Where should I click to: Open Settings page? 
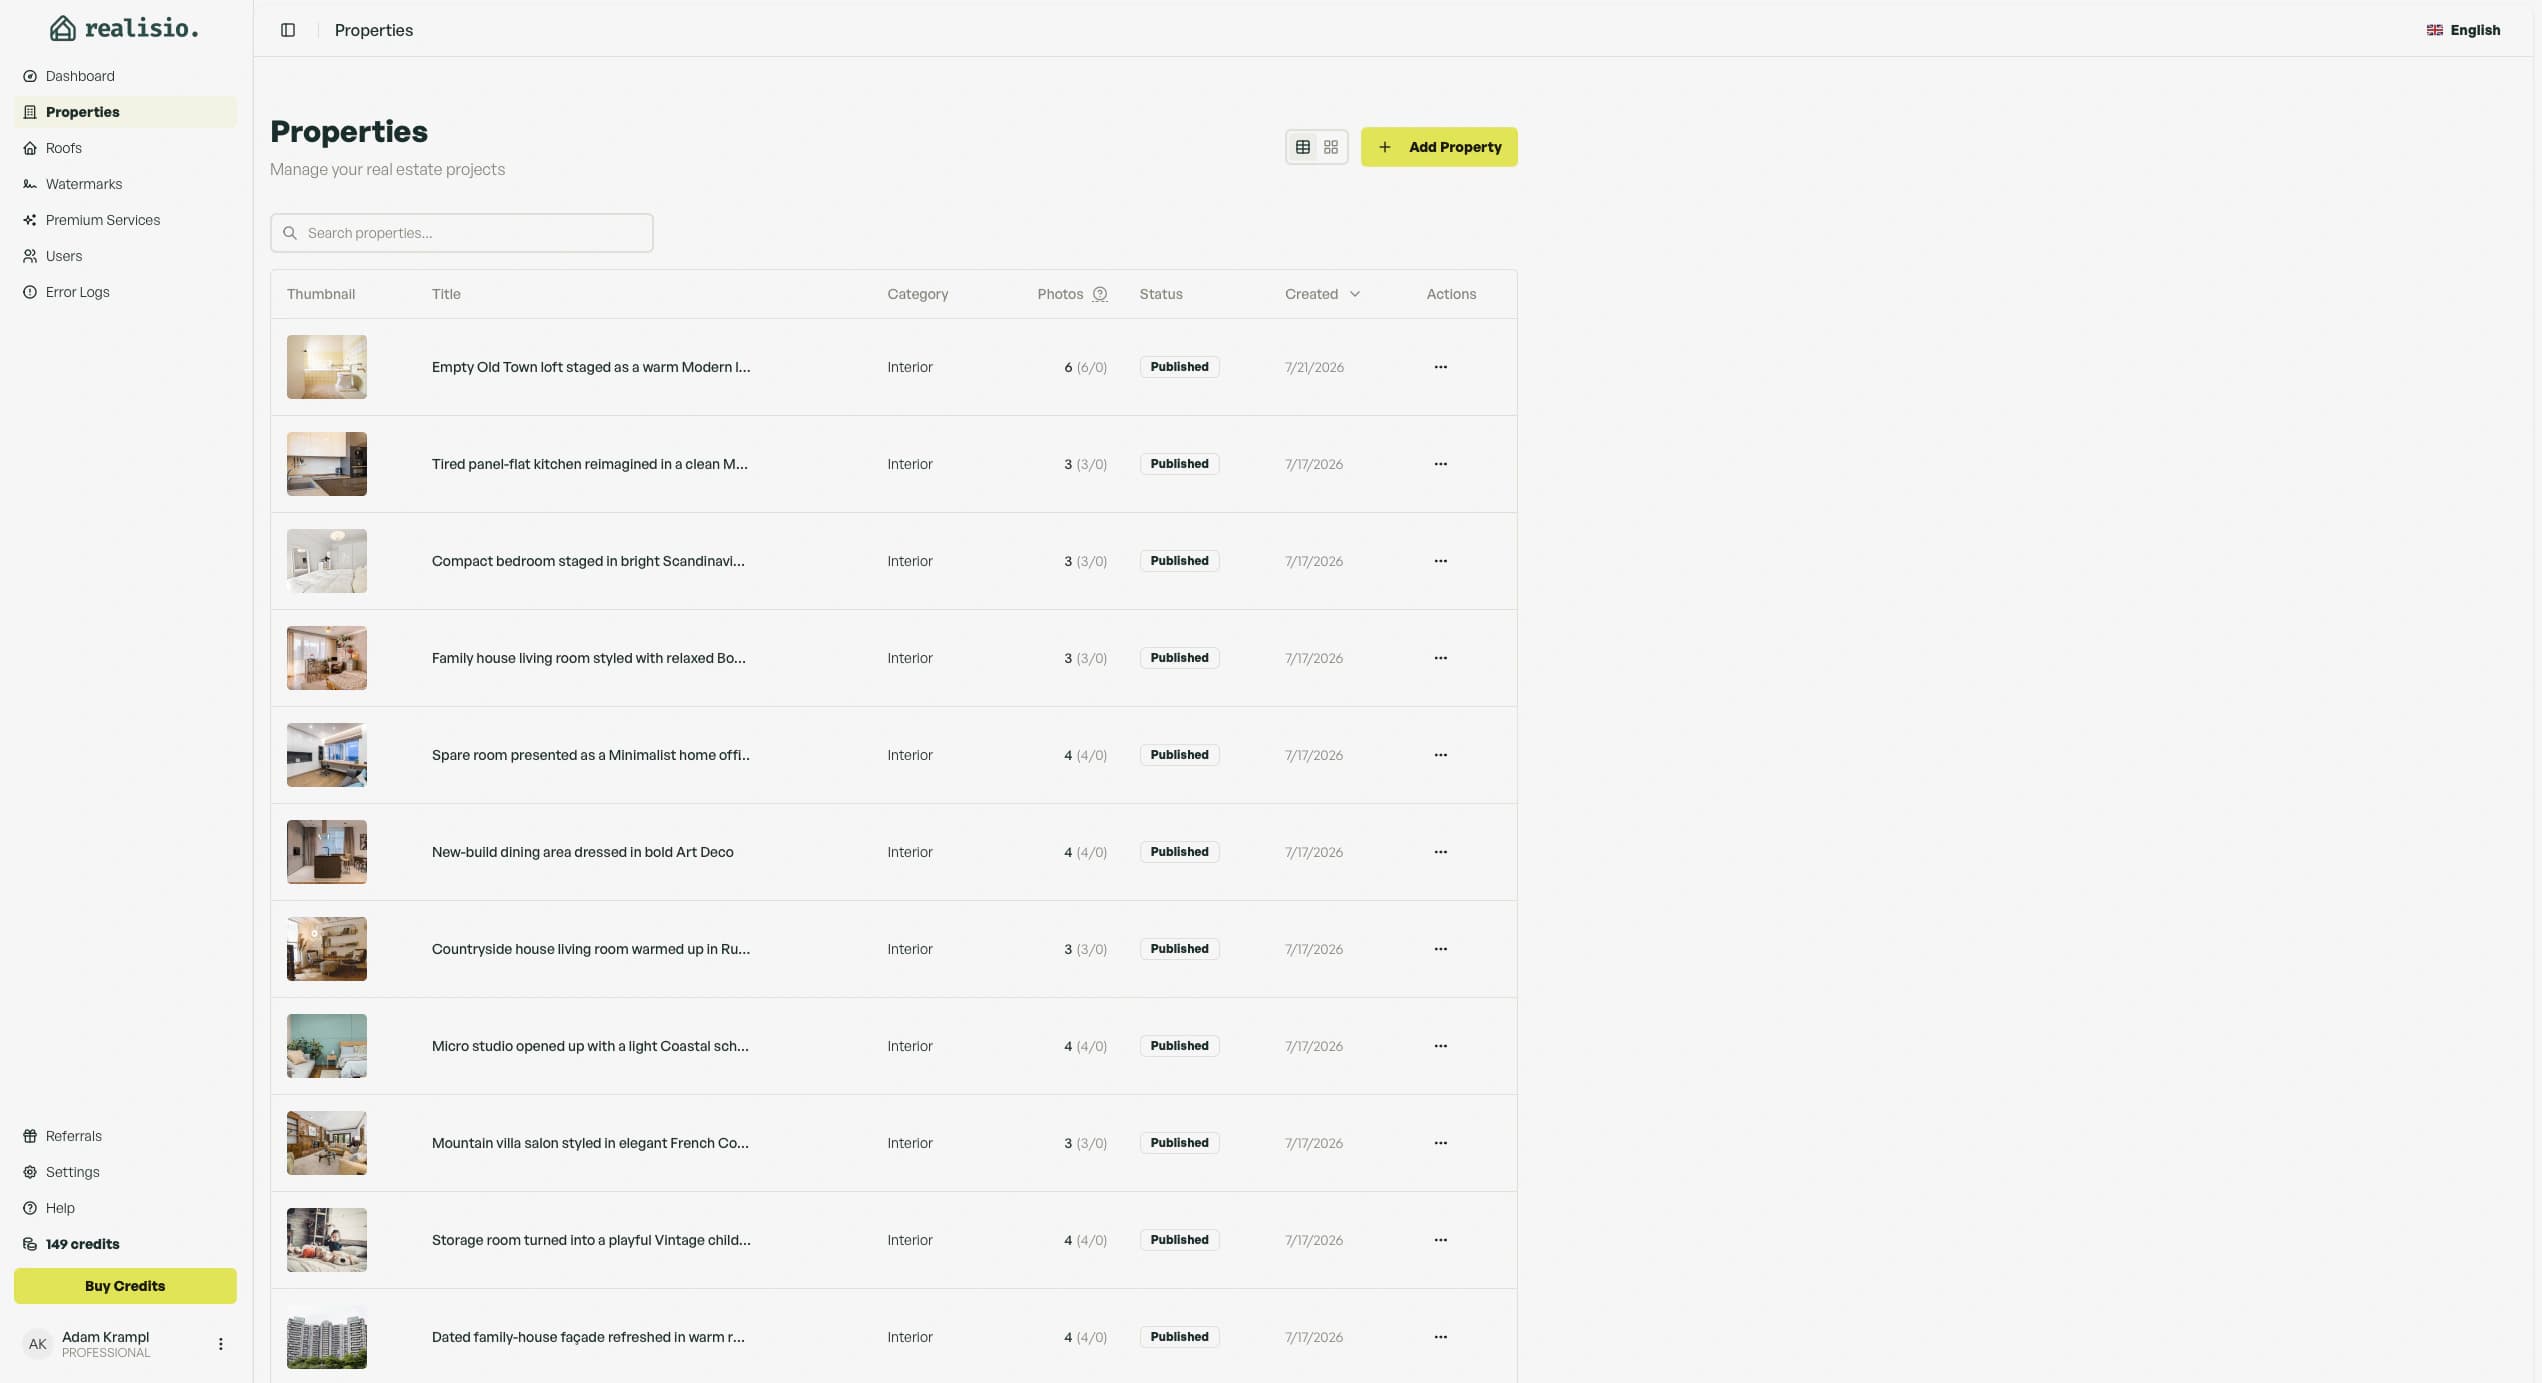point(125,1172)
